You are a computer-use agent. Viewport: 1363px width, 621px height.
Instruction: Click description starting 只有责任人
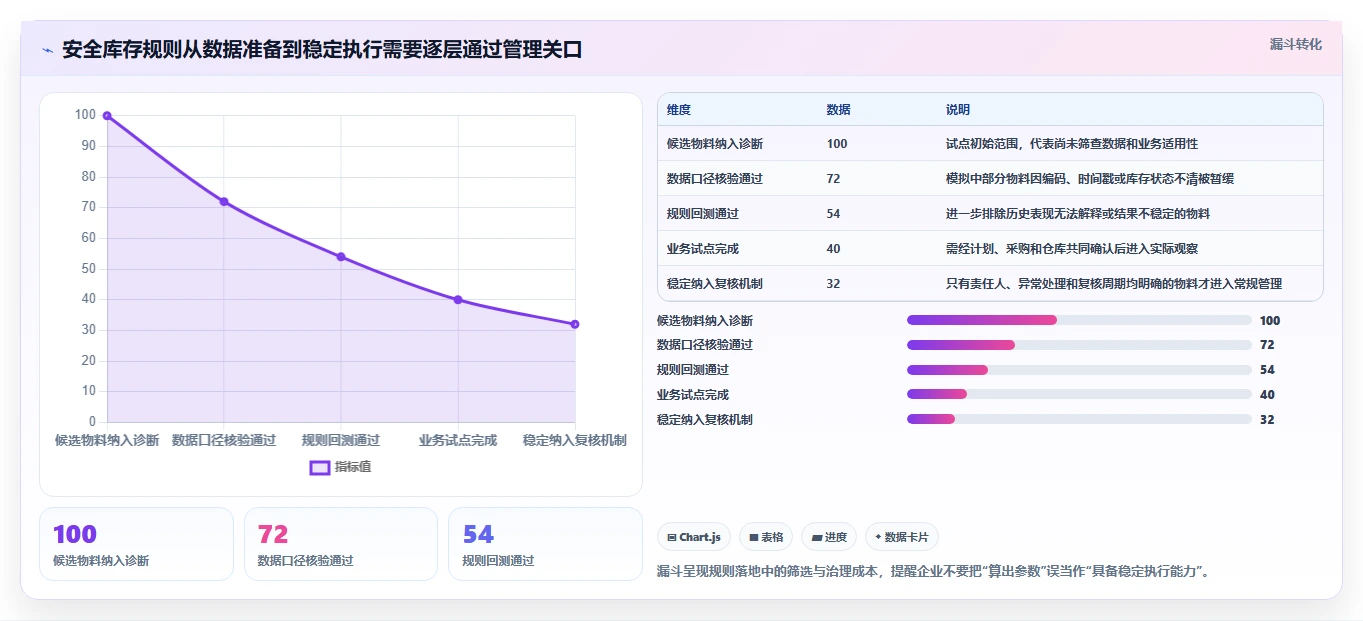(x=1114, y=284)
